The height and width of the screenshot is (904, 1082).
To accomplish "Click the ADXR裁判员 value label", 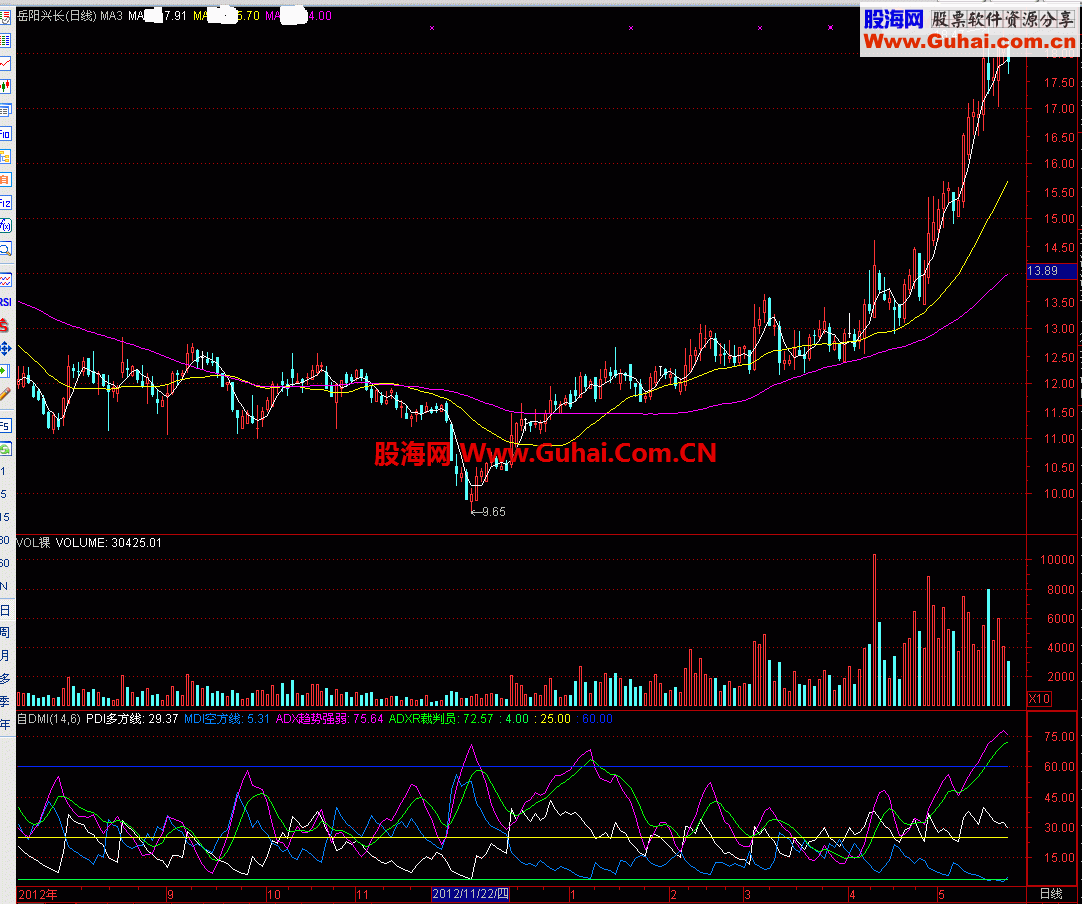I will (441, 718).
